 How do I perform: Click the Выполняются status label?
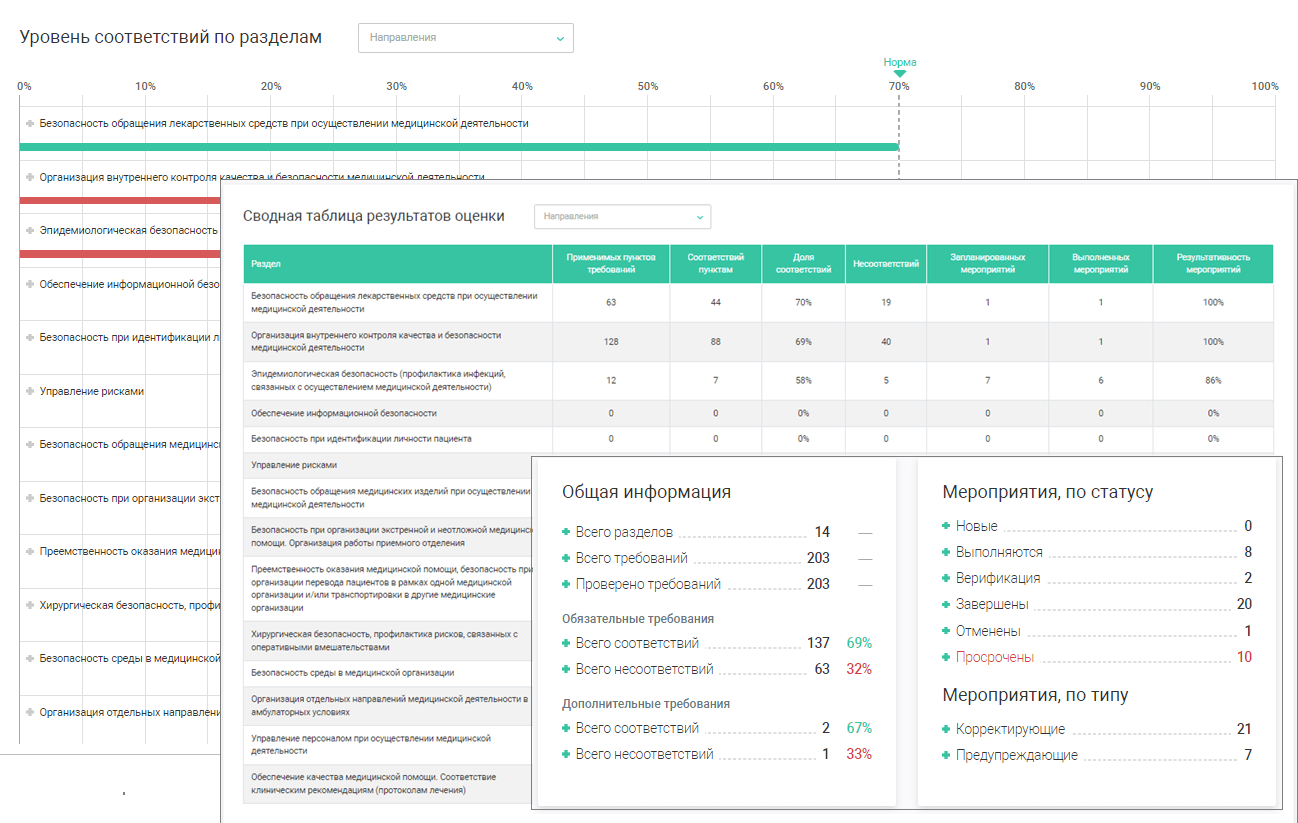tap(999, 552)
